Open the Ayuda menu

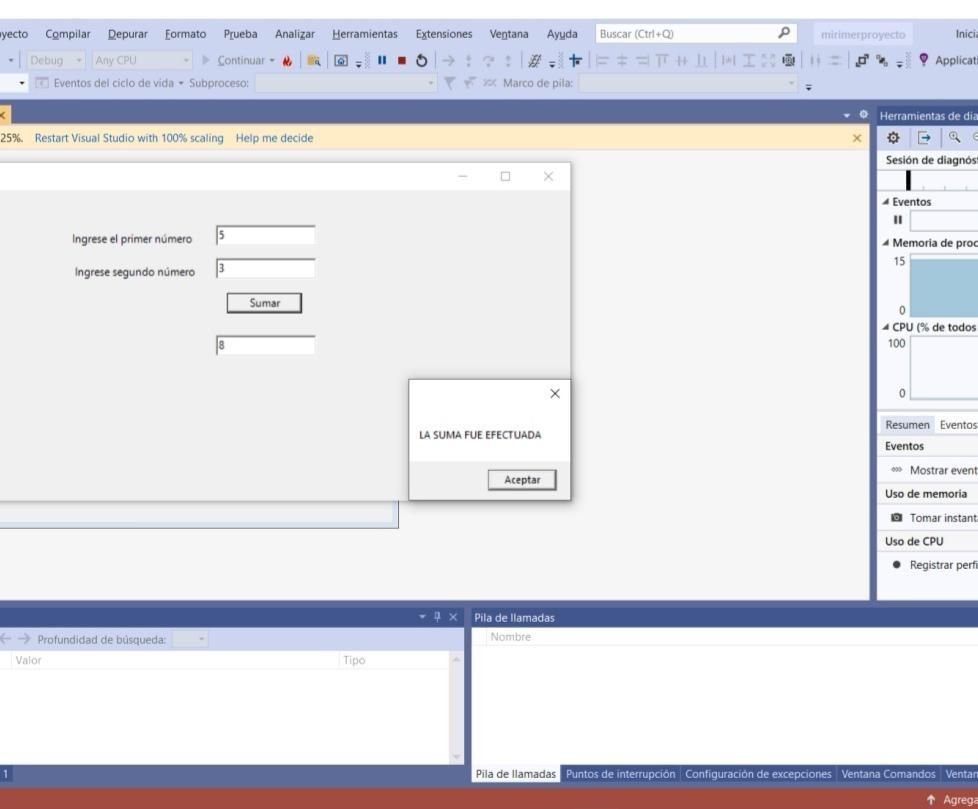562,34
